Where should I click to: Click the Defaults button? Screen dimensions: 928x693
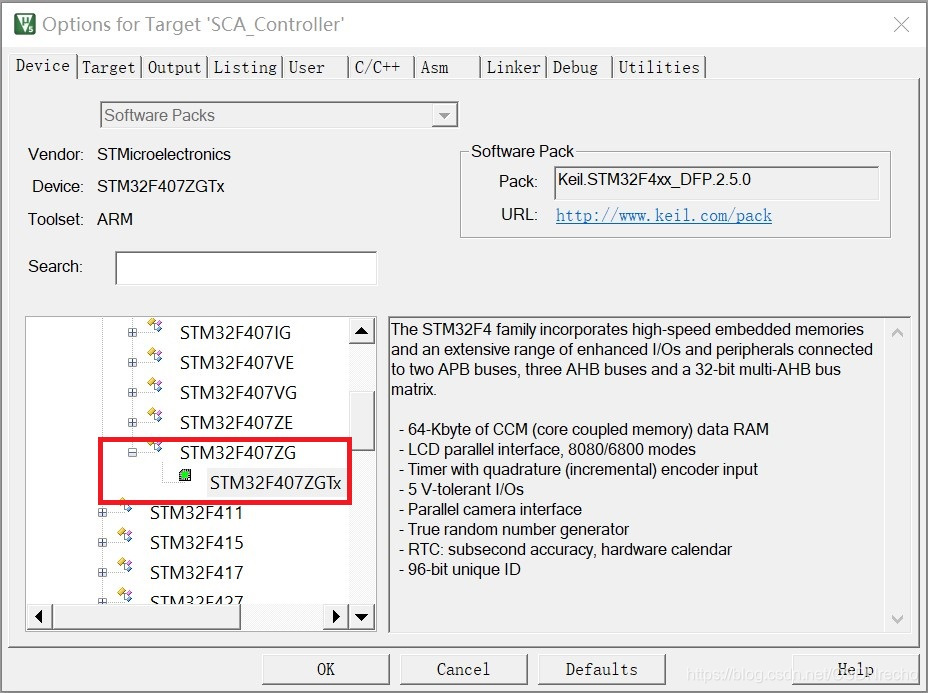(x=601, y=669)
